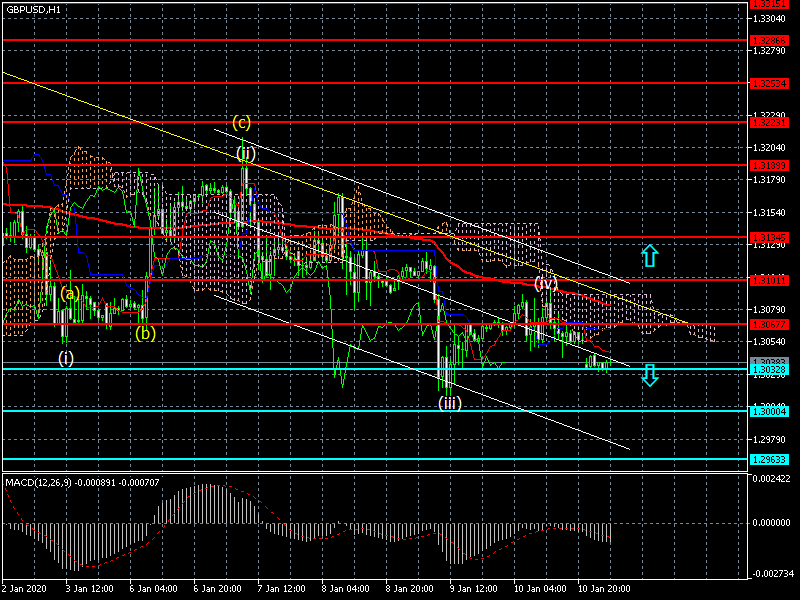Select the 1.31899 red price level label
The image size is (800, 600).
coord(769,165)
